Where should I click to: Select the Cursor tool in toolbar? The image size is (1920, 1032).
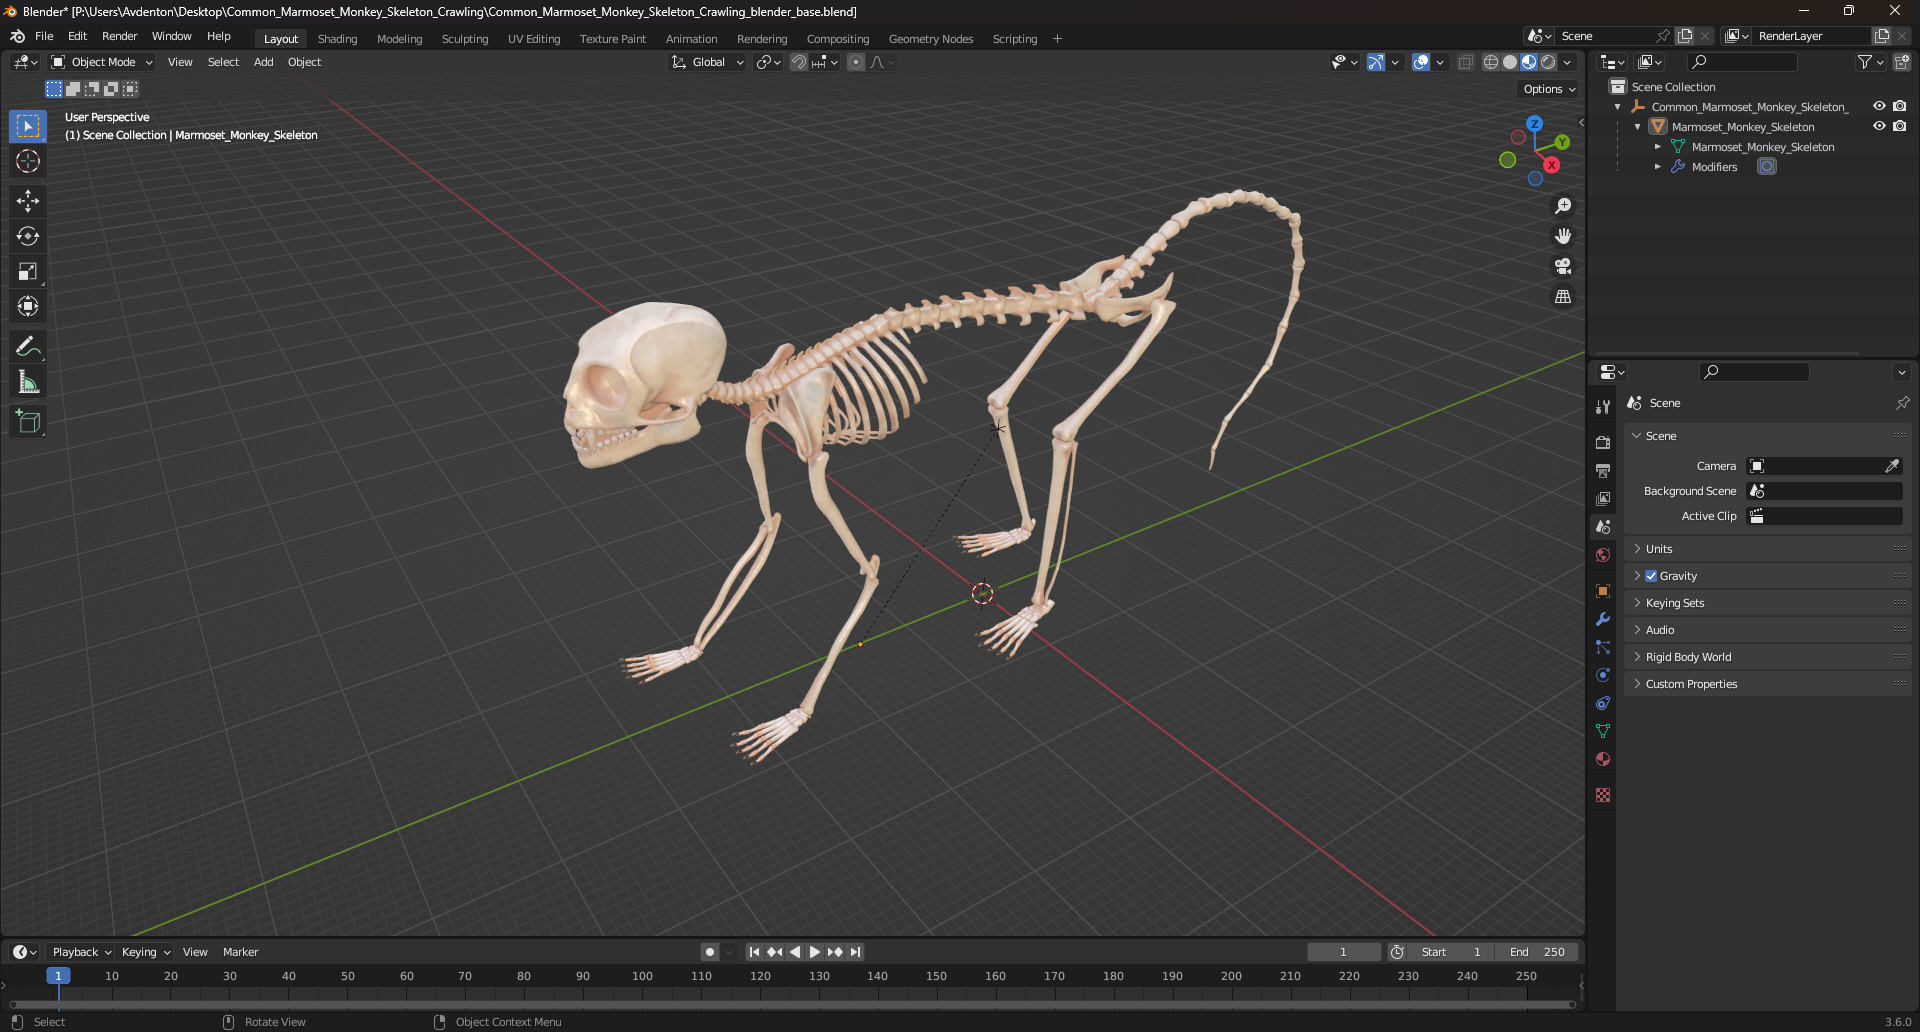coord(28,161)
